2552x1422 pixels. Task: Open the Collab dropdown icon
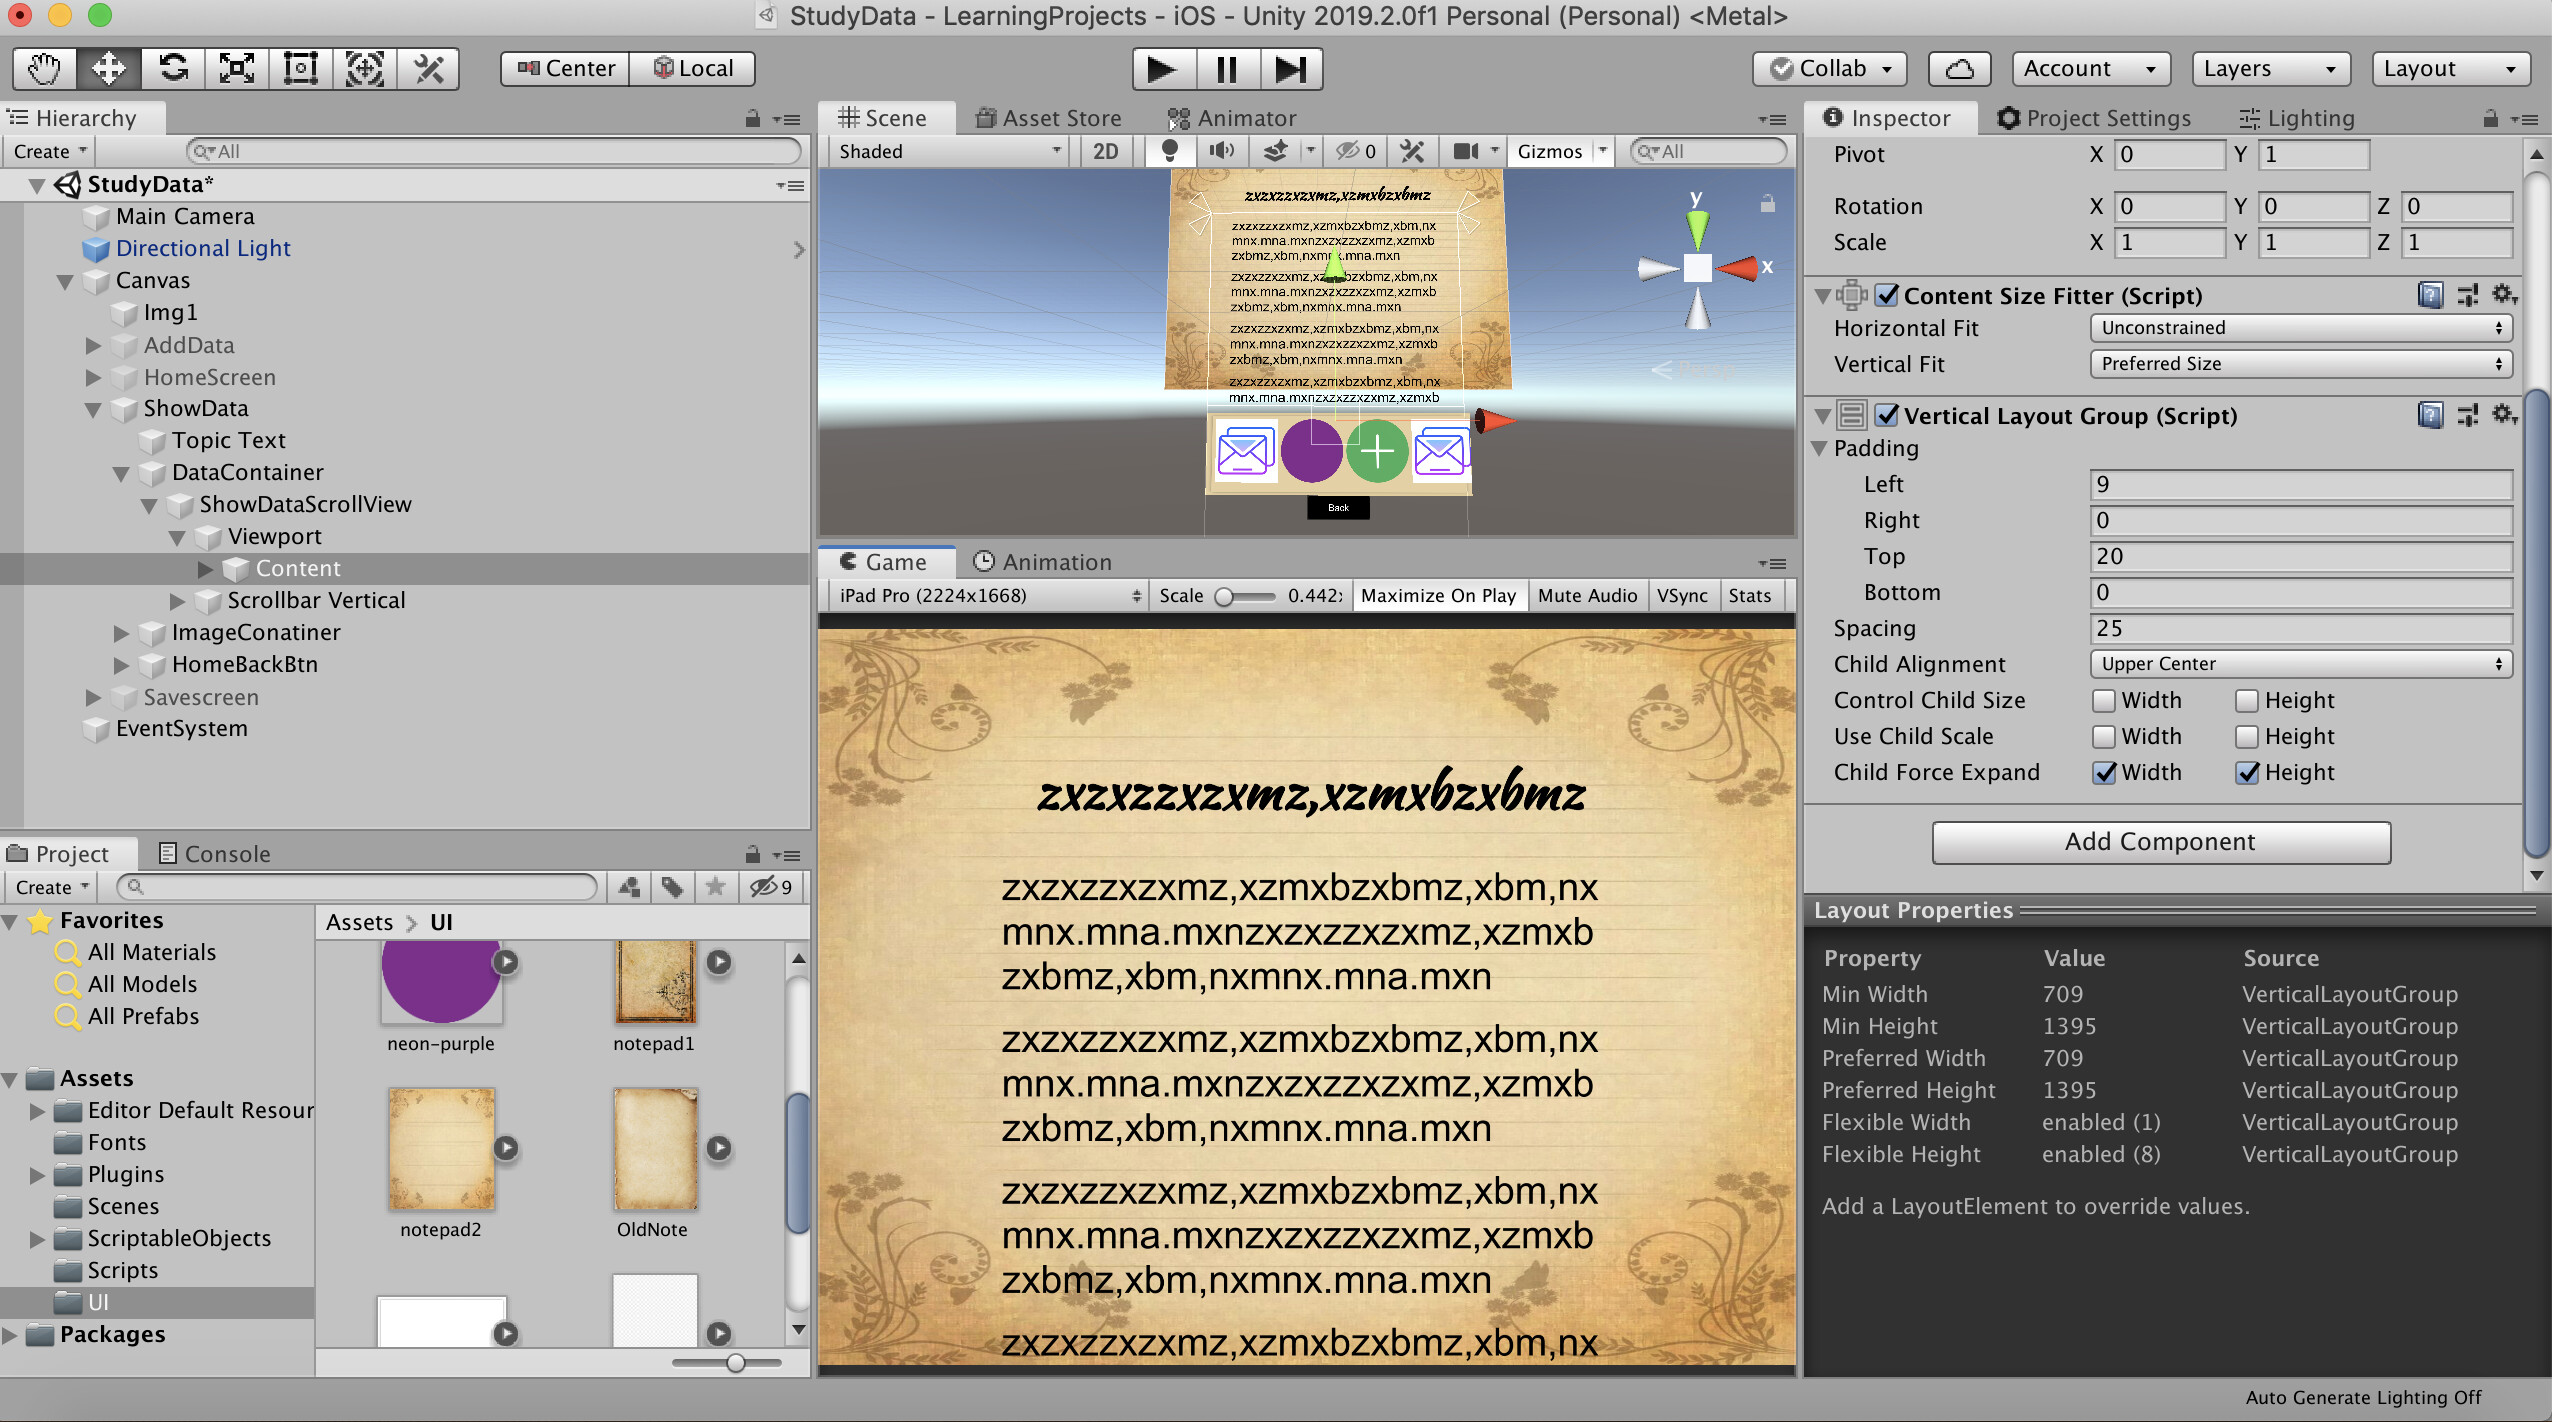click(1886, 68)
